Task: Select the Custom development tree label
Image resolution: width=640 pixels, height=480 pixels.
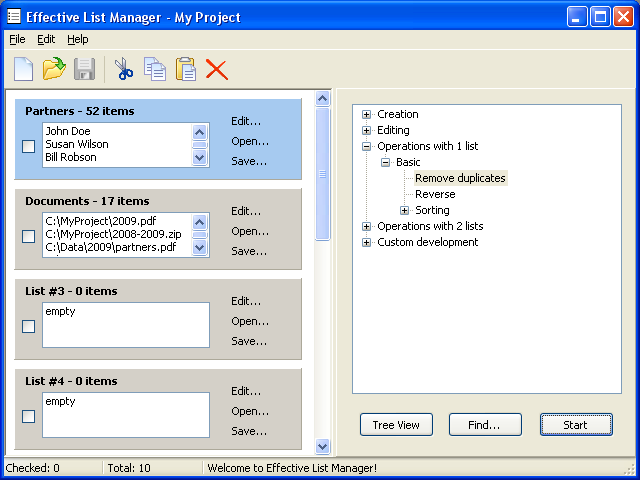Action: click(x=427, y=242)
